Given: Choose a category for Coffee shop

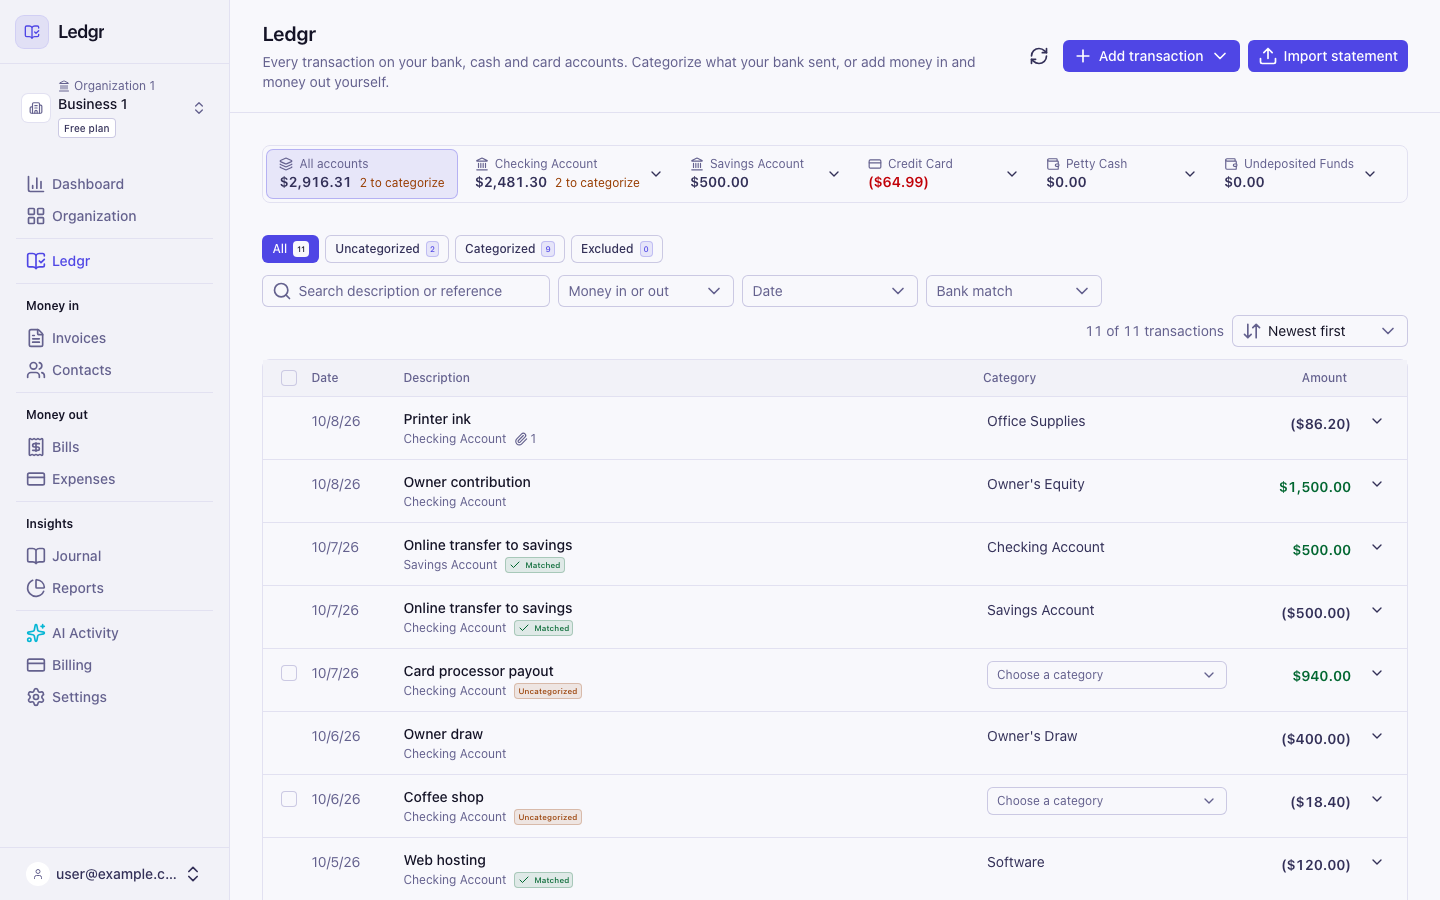Looking at the screenshot, I should [1106, 801].
